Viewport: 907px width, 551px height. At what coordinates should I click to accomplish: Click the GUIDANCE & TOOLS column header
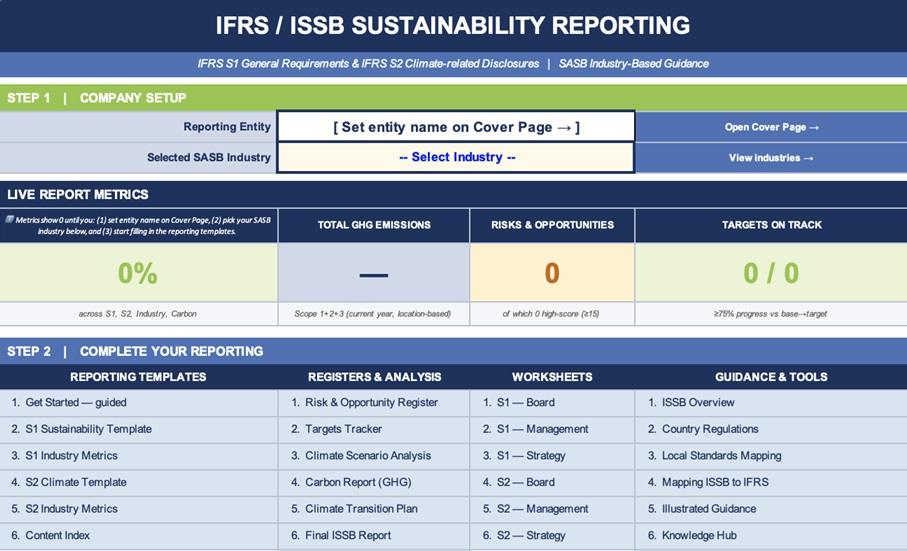[771, 377]
